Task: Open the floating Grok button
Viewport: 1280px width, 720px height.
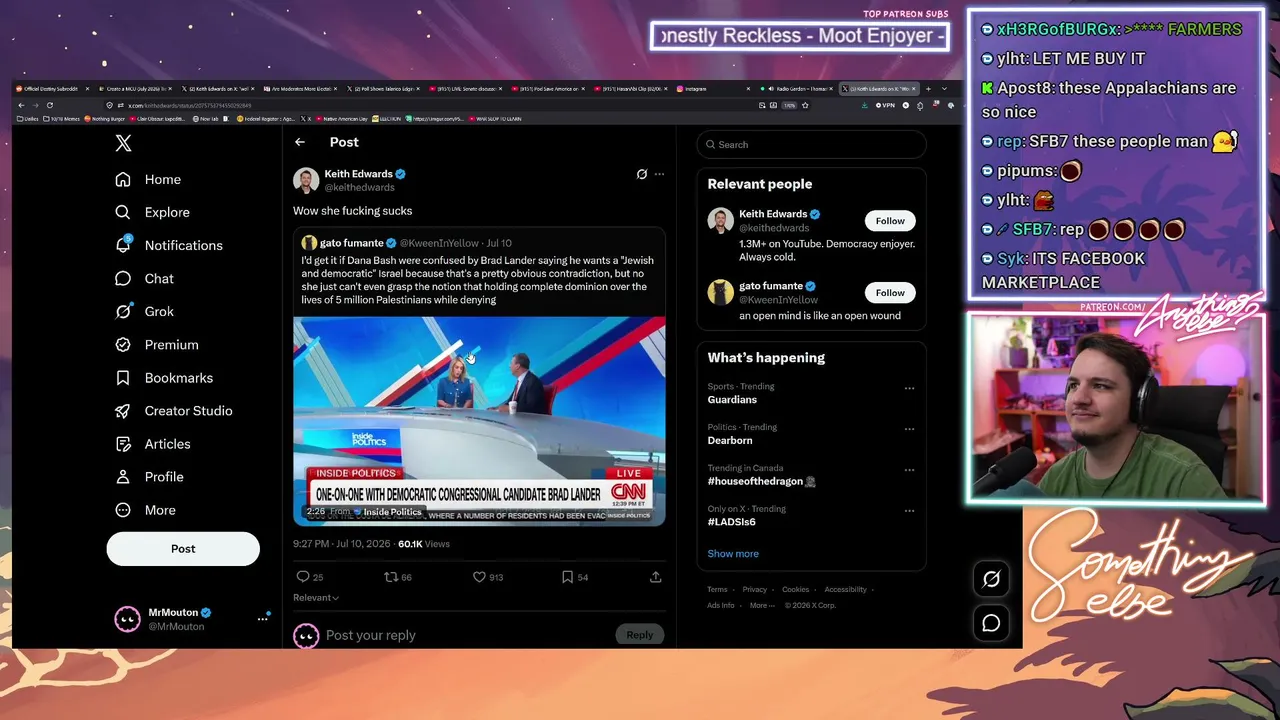Action: click(x=991, y=579)
